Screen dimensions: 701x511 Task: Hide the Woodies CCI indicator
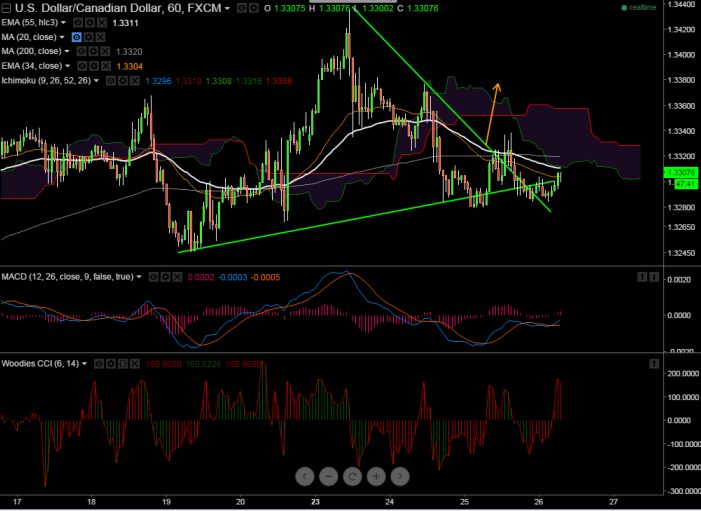(x=99, y=364)
